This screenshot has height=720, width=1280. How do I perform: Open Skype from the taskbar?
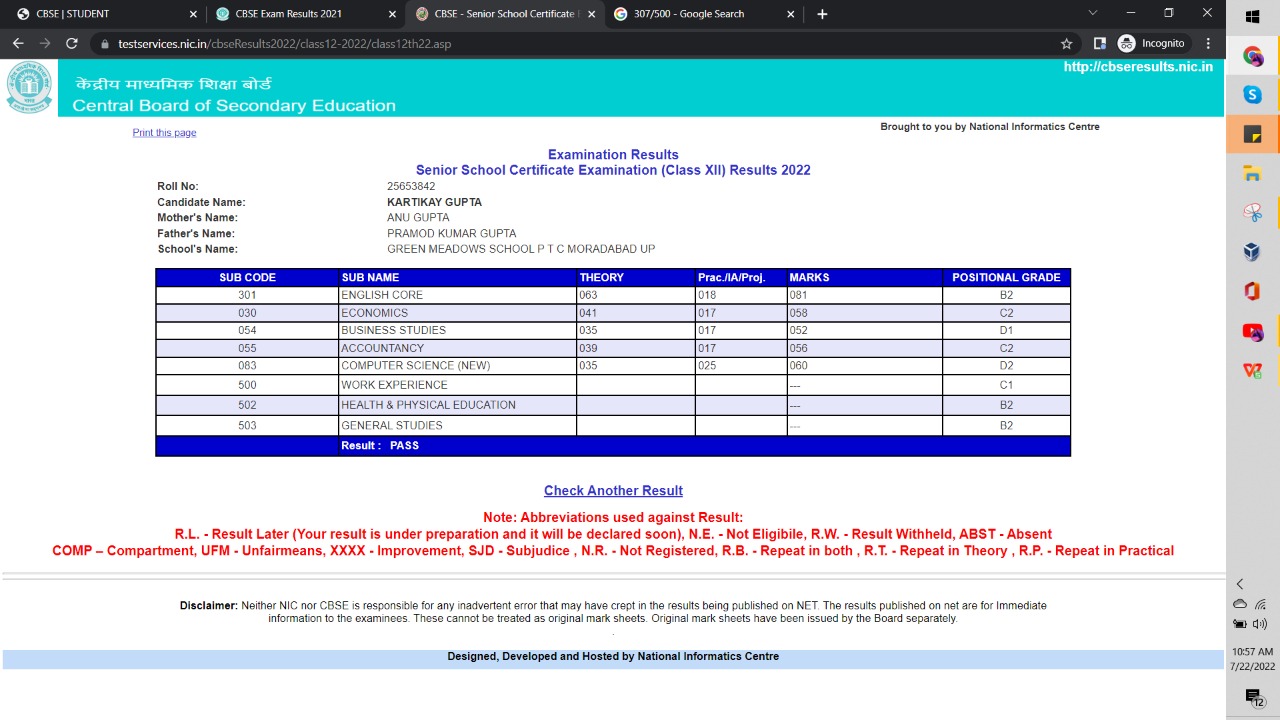(x=1252, y=95)
